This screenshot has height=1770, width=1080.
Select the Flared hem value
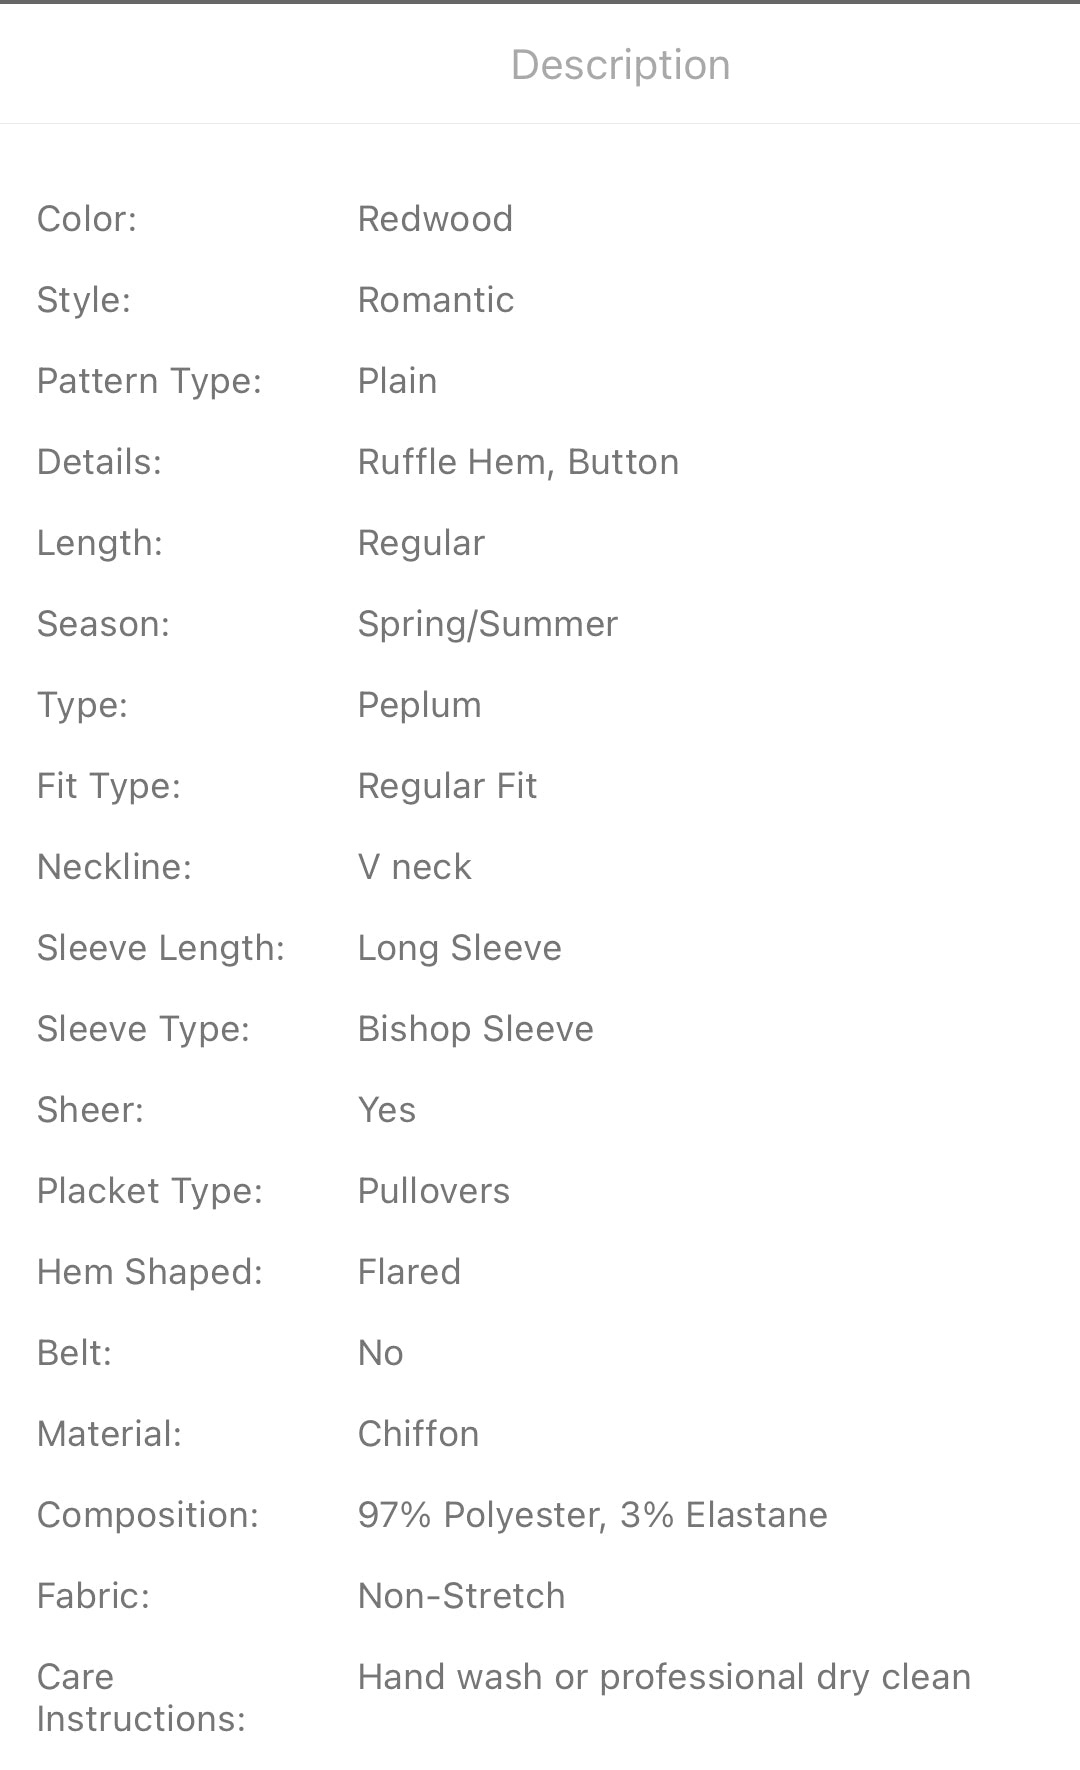409,1272
